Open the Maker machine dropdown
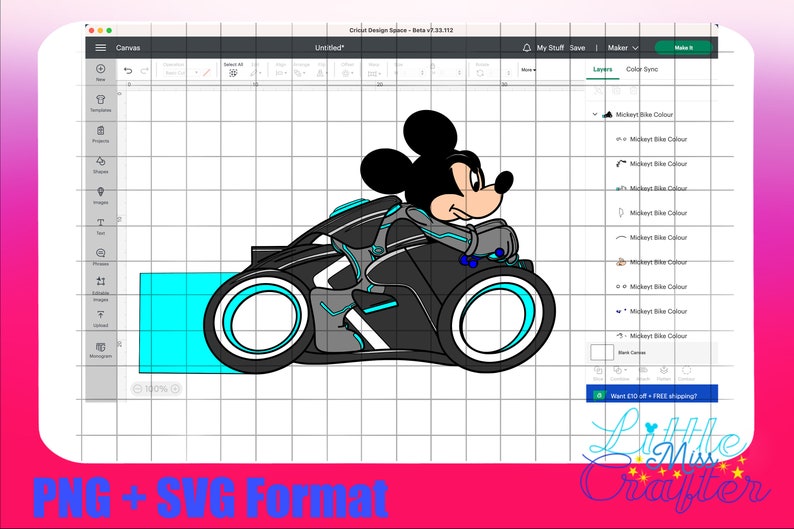 (x=623, y=48)
